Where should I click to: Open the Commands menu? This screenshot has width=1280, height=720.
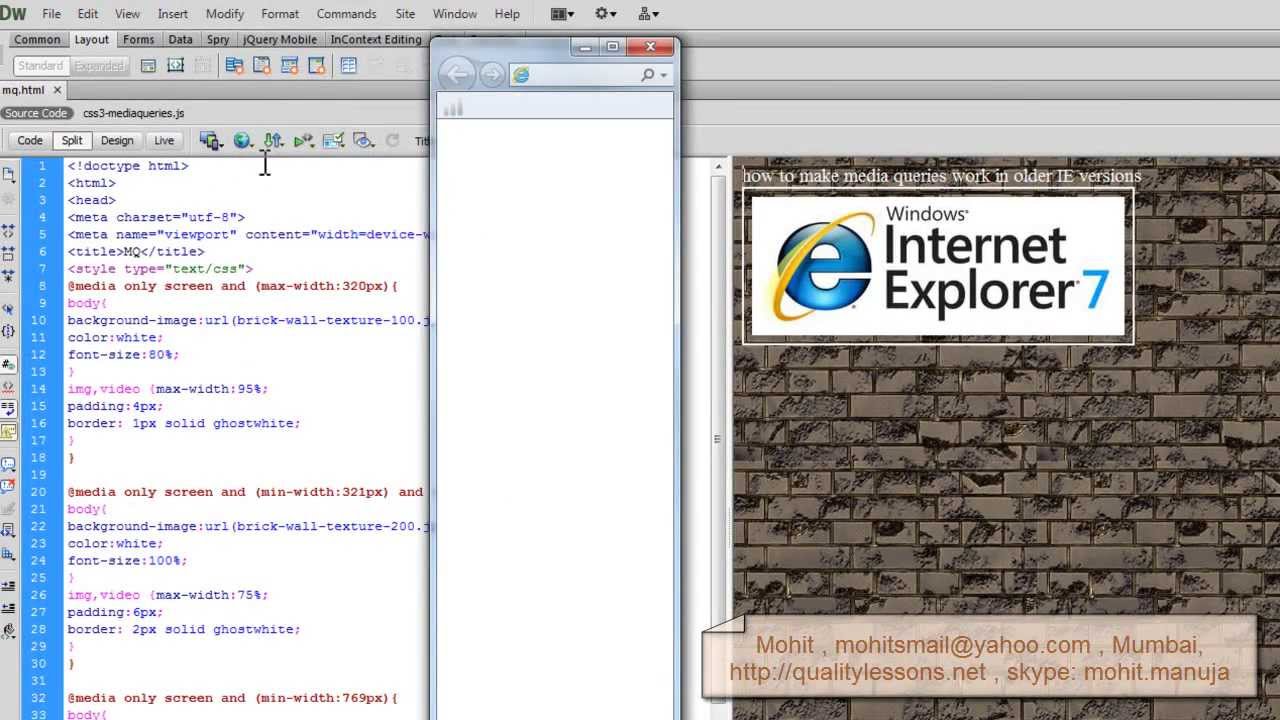[346, 14]
